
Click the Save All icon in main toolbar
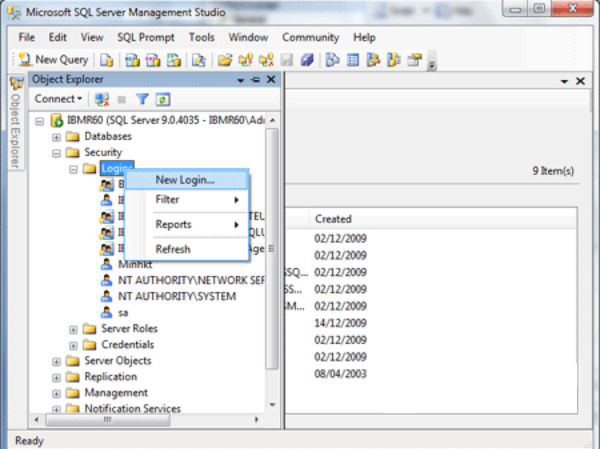308,59
